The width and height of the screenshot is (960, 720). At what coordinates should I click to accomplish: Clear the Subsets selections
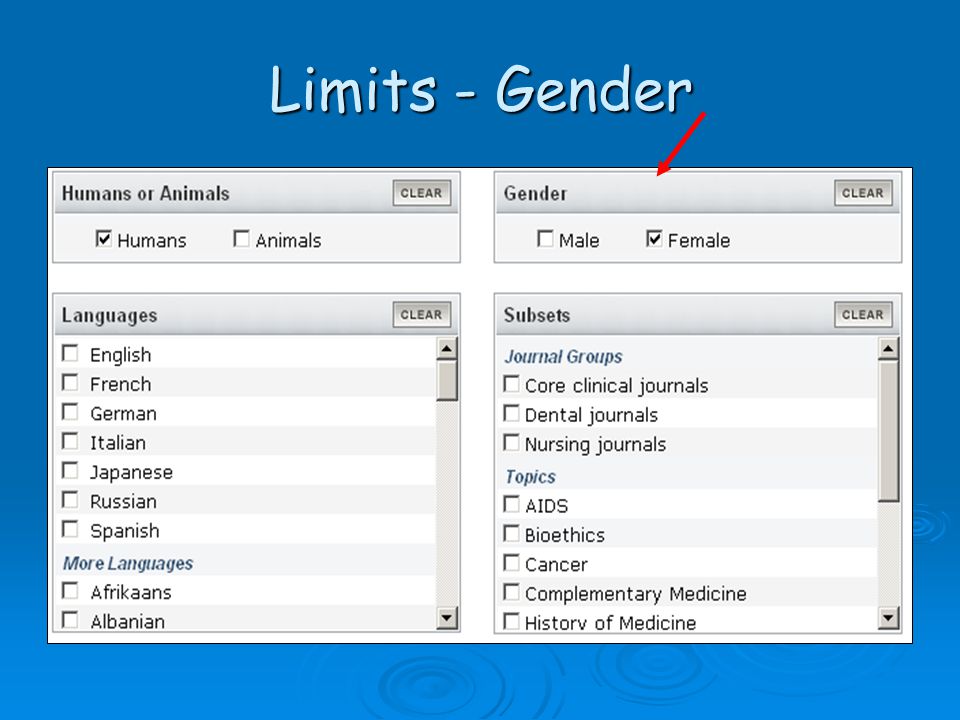pos(863,315)
